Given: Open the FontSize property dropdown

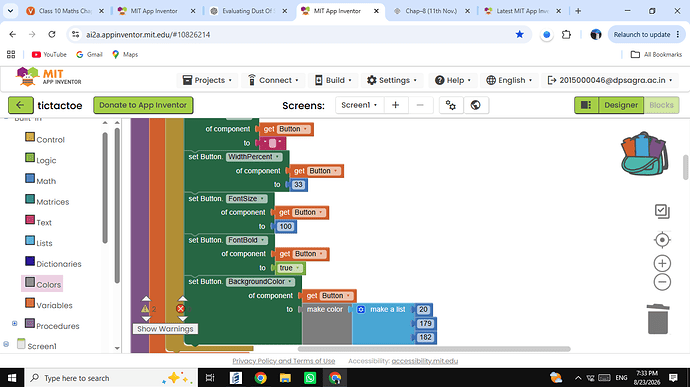Looking at the screenshot, I should [x=246, y=199].
